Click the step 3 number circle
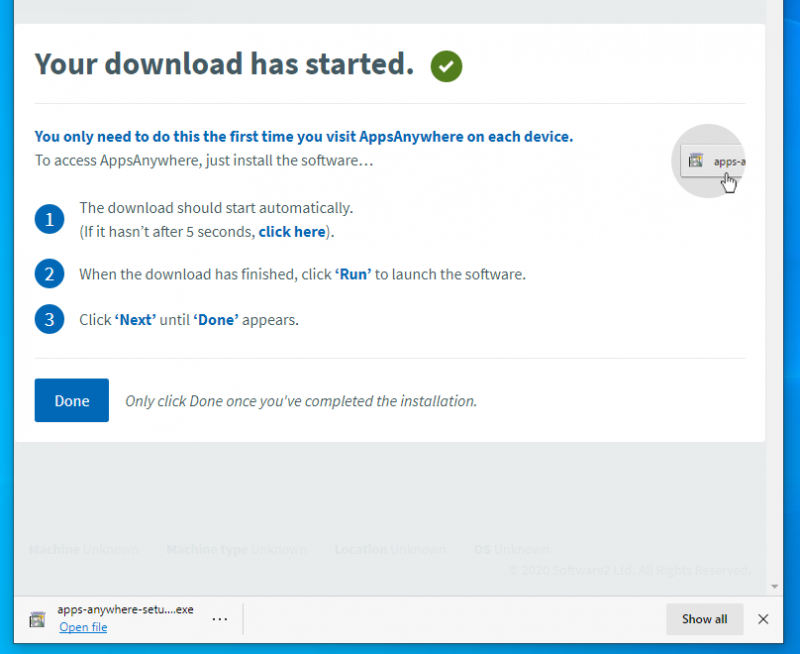 click(49, 320)
